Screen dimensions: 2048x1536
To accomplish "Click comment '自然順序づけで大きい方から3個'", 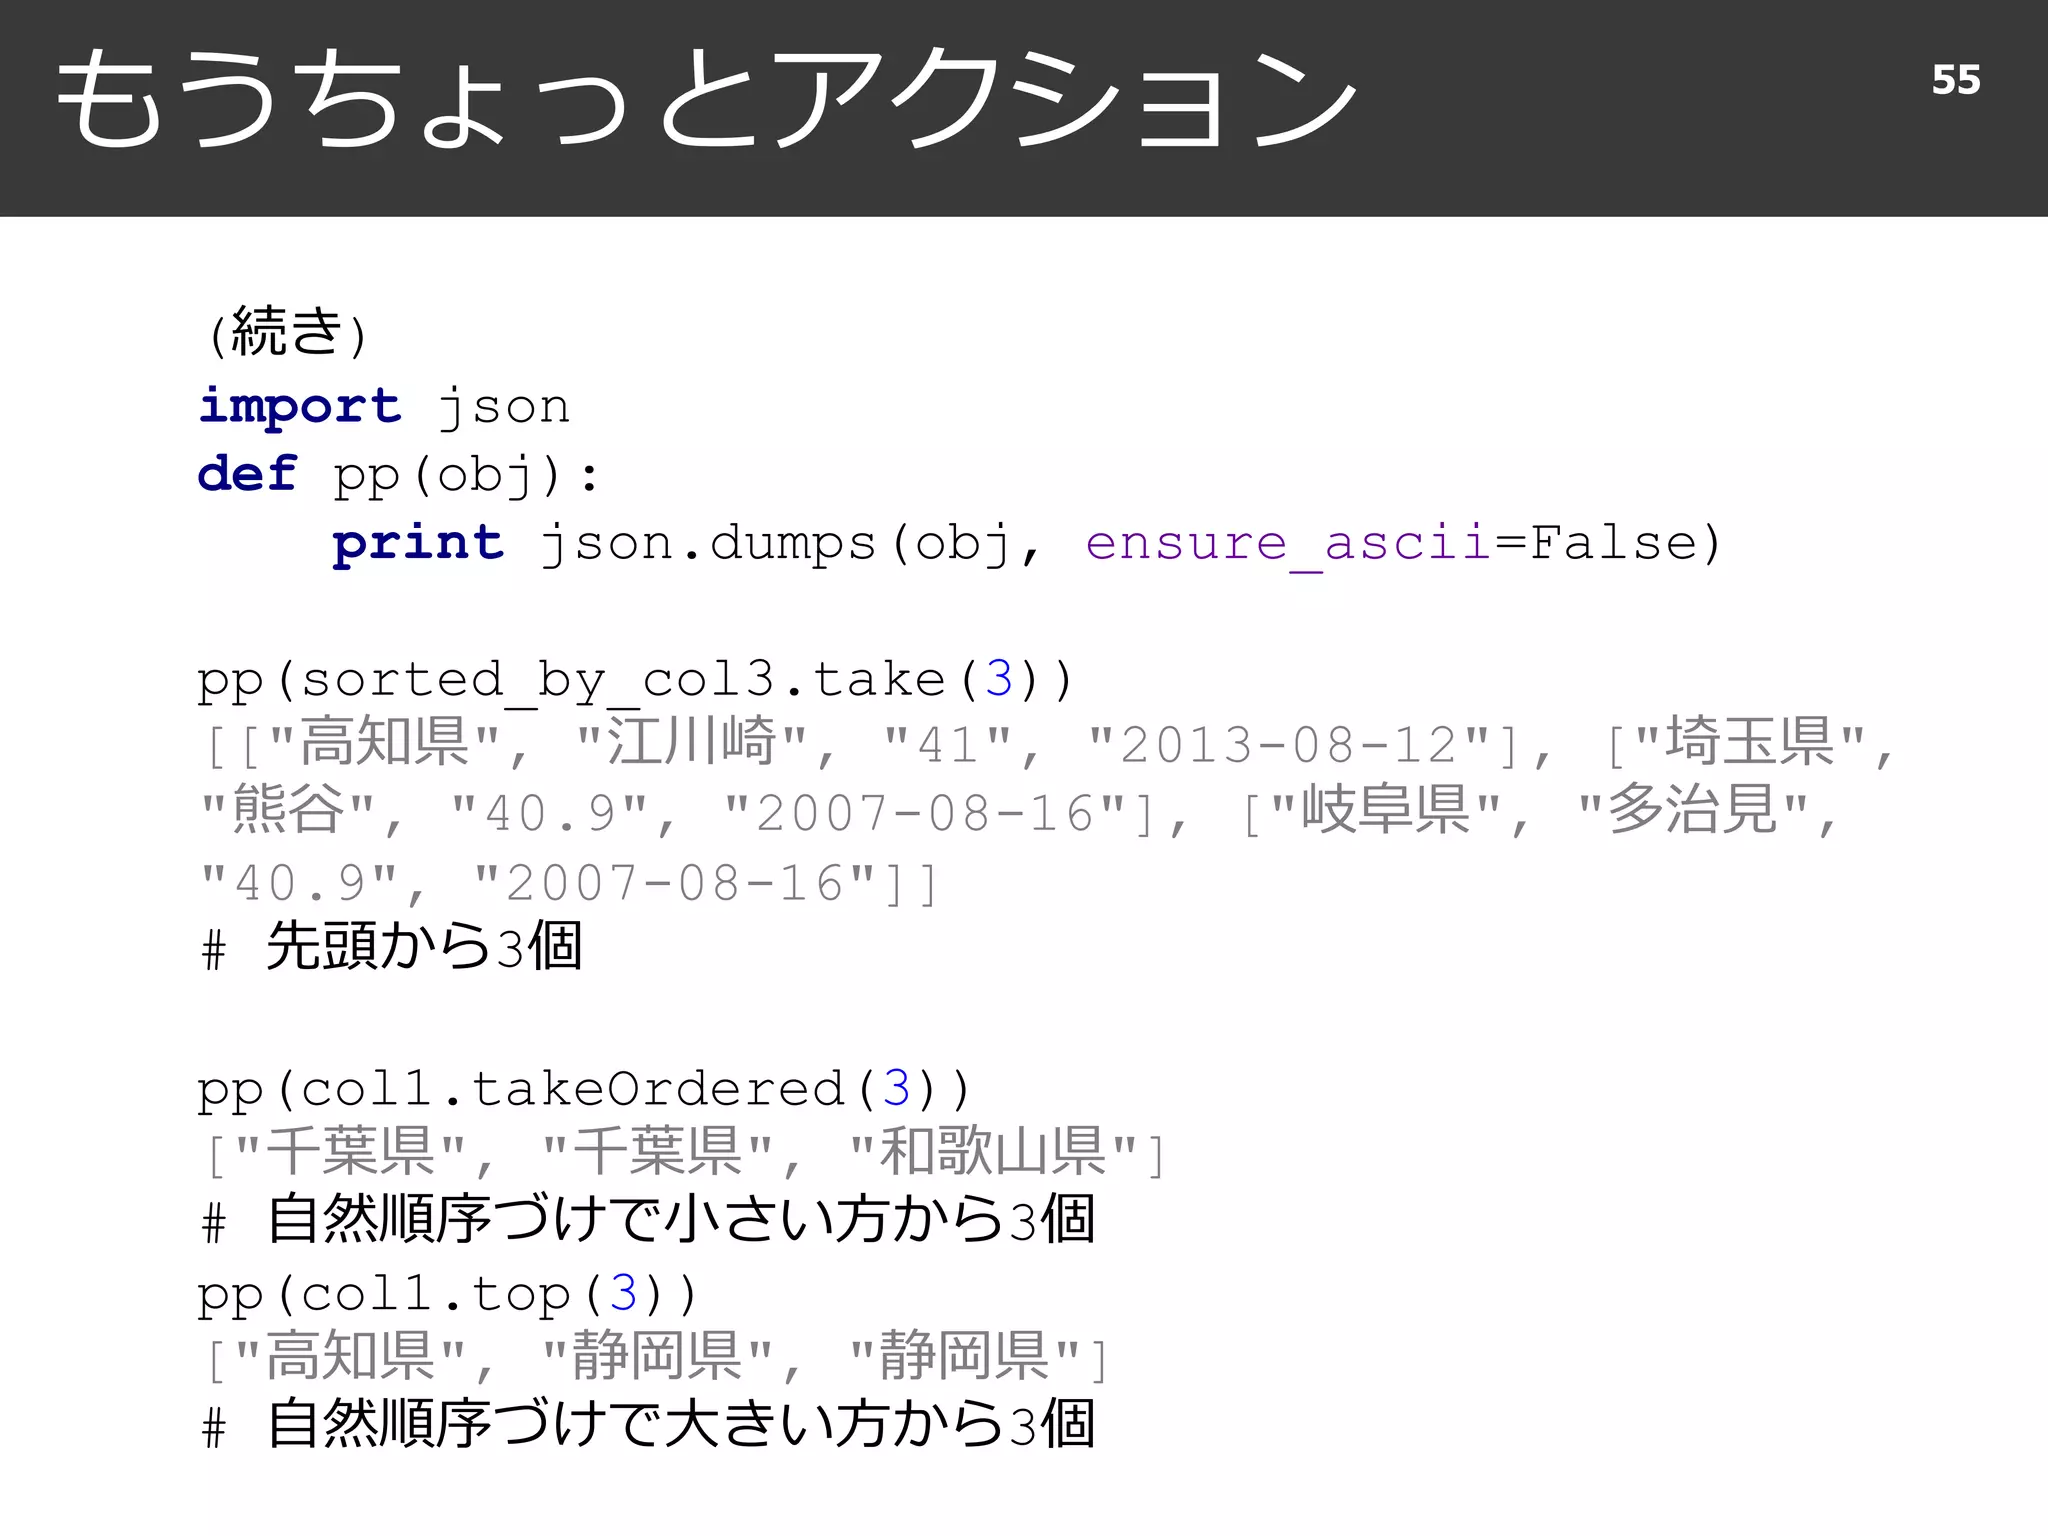I will pos(681,1425).
